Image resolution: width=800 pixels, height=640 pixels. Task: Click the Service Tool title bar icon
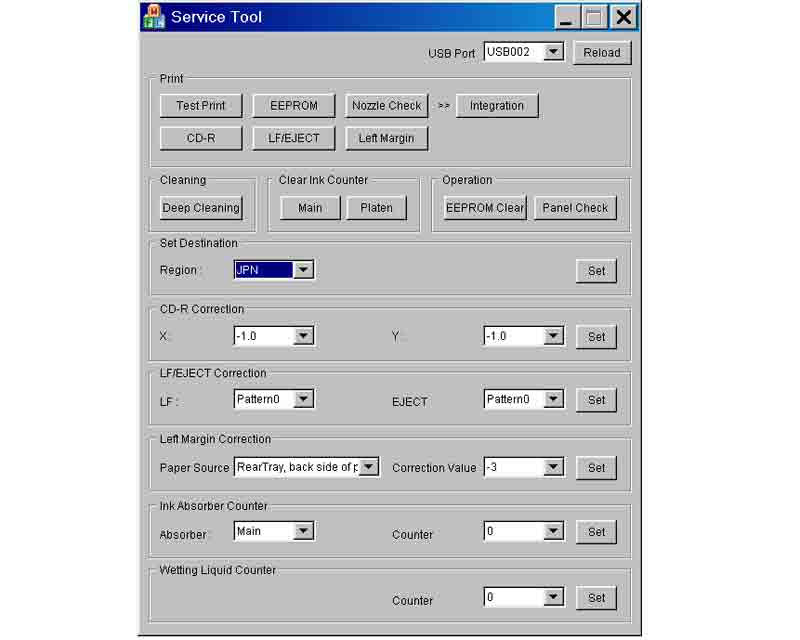click(154, 16)
